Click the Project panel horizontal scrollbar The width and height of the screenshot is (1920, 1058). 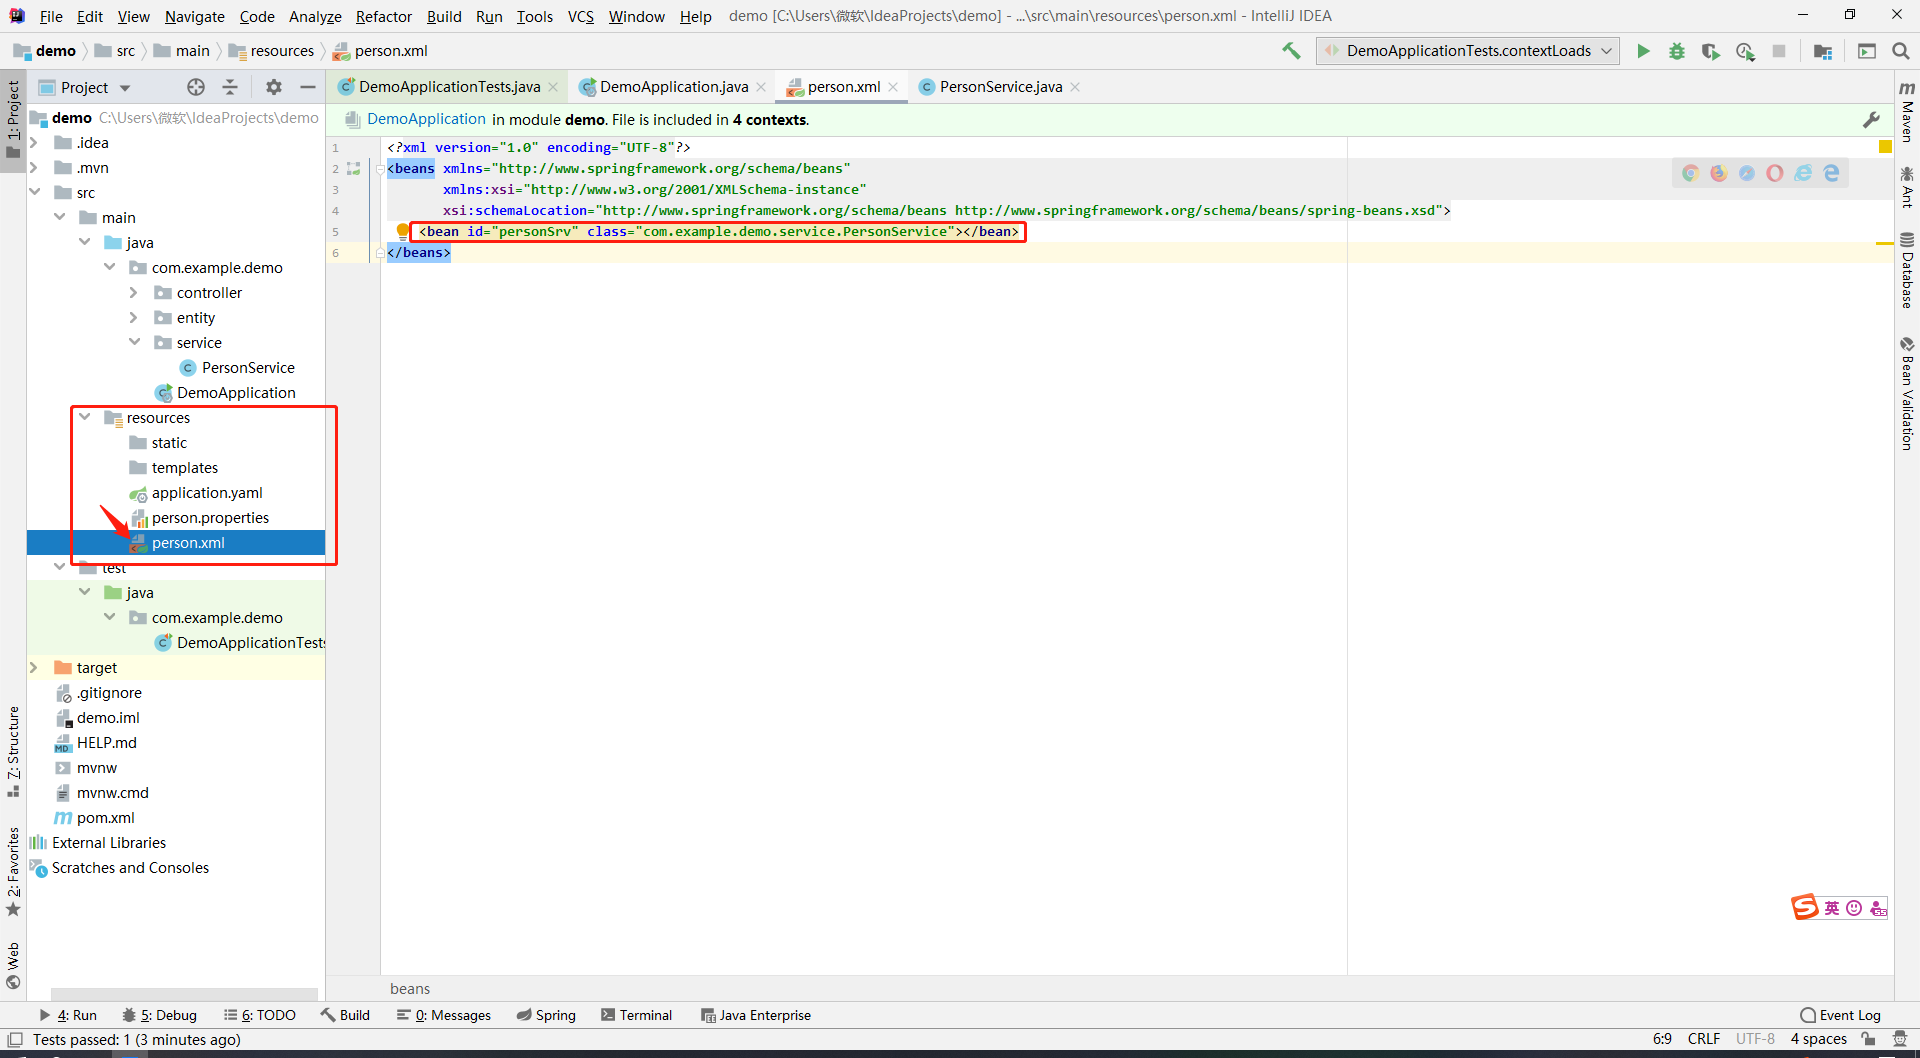pos(184,995)
